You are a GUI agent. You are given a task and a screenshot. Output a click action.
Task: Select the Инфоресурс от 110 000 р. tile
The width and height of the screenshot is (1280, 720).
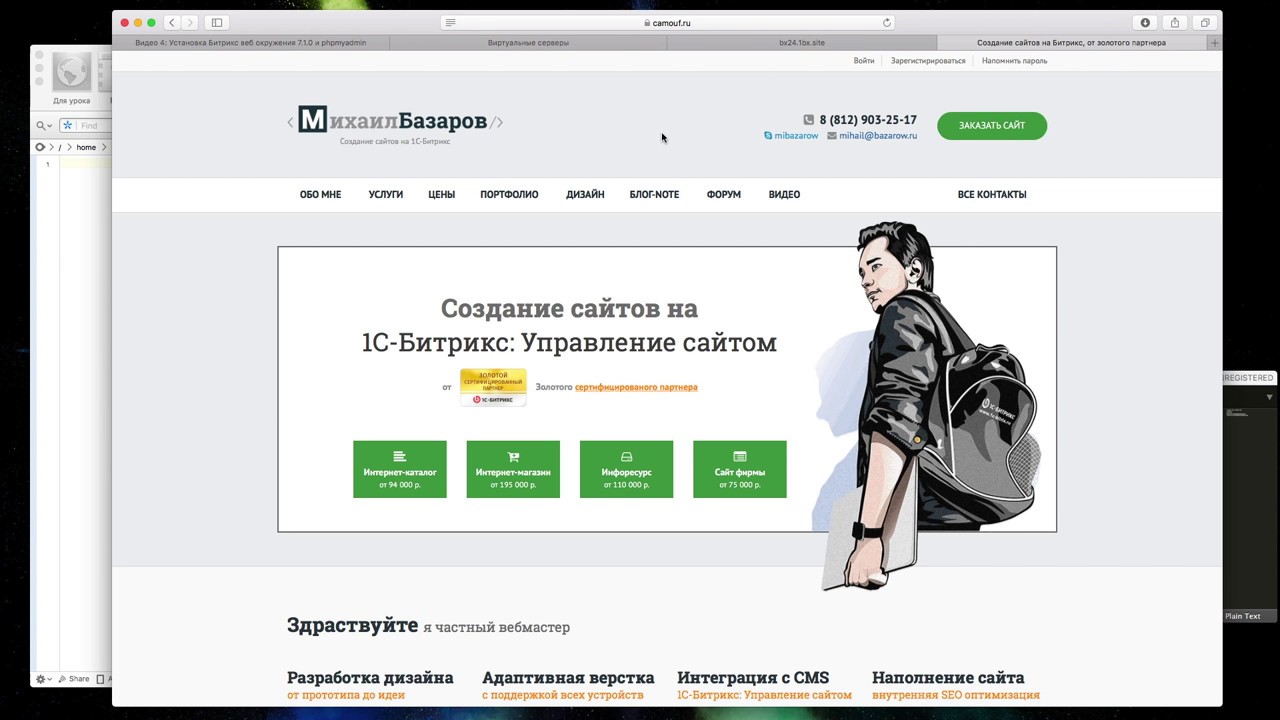(x=626, y=469)
